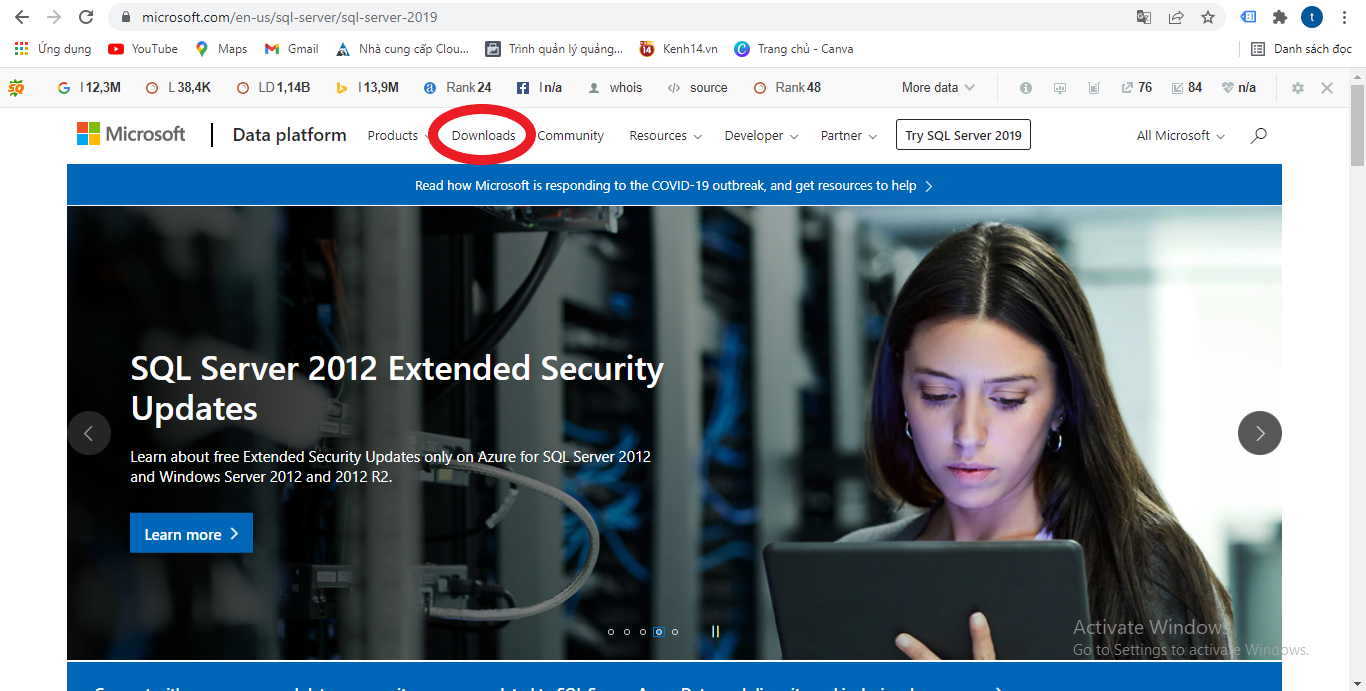Expand the Developer menu

click(x=761, y=136)
